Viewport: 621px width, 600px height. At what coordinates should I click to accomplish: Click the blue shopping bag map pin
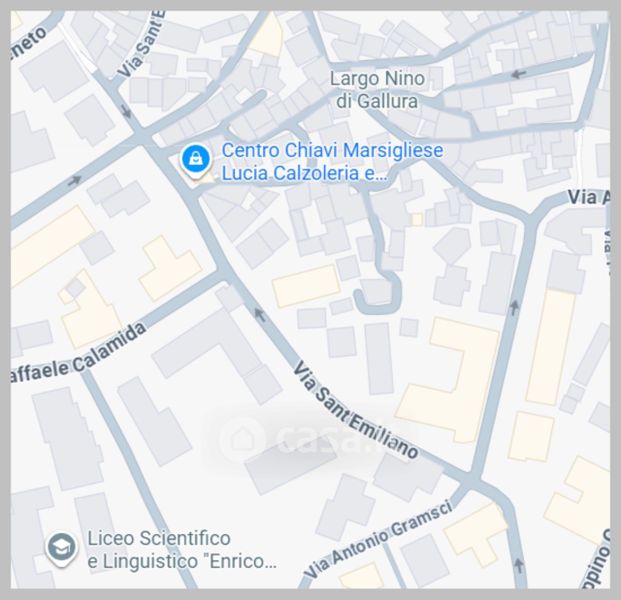(x=195, y=162)
